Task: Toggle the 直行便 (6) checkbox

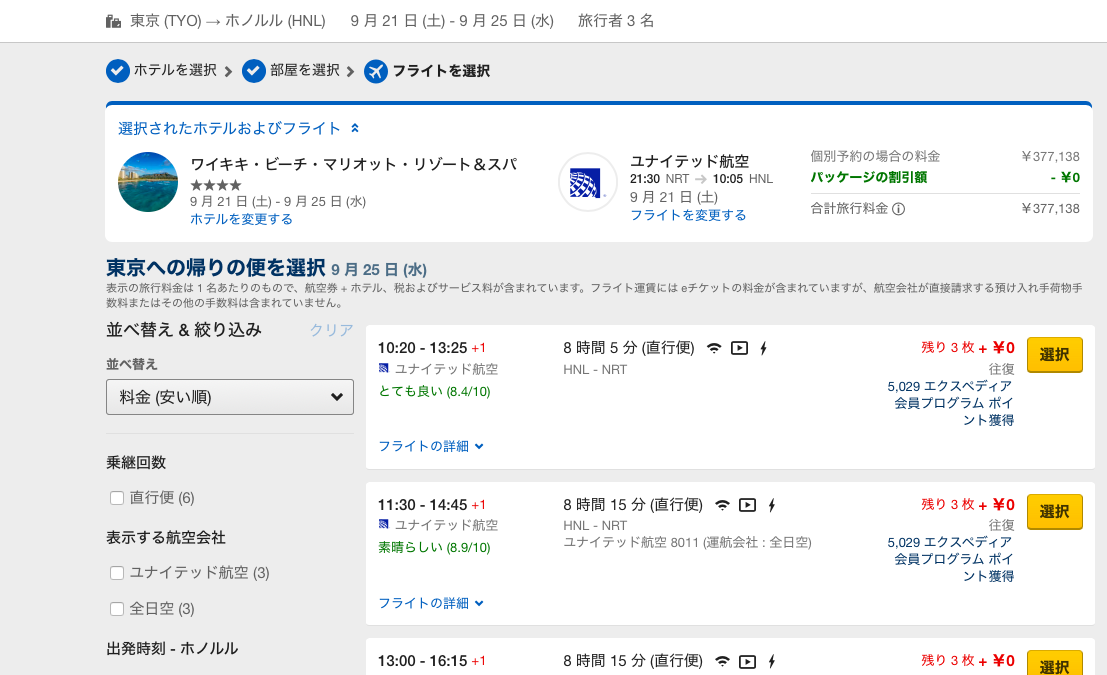Action: [x=117, y=498]
